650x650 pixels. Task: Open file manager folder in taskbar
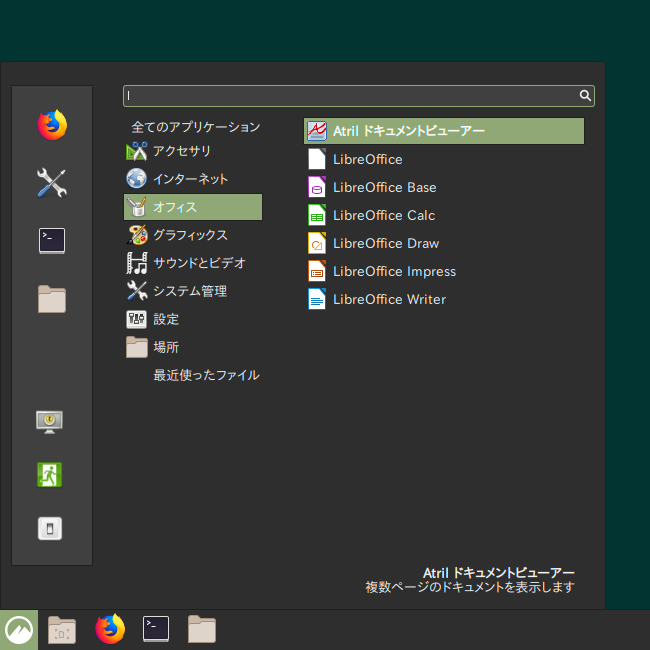tap(202, 629)
